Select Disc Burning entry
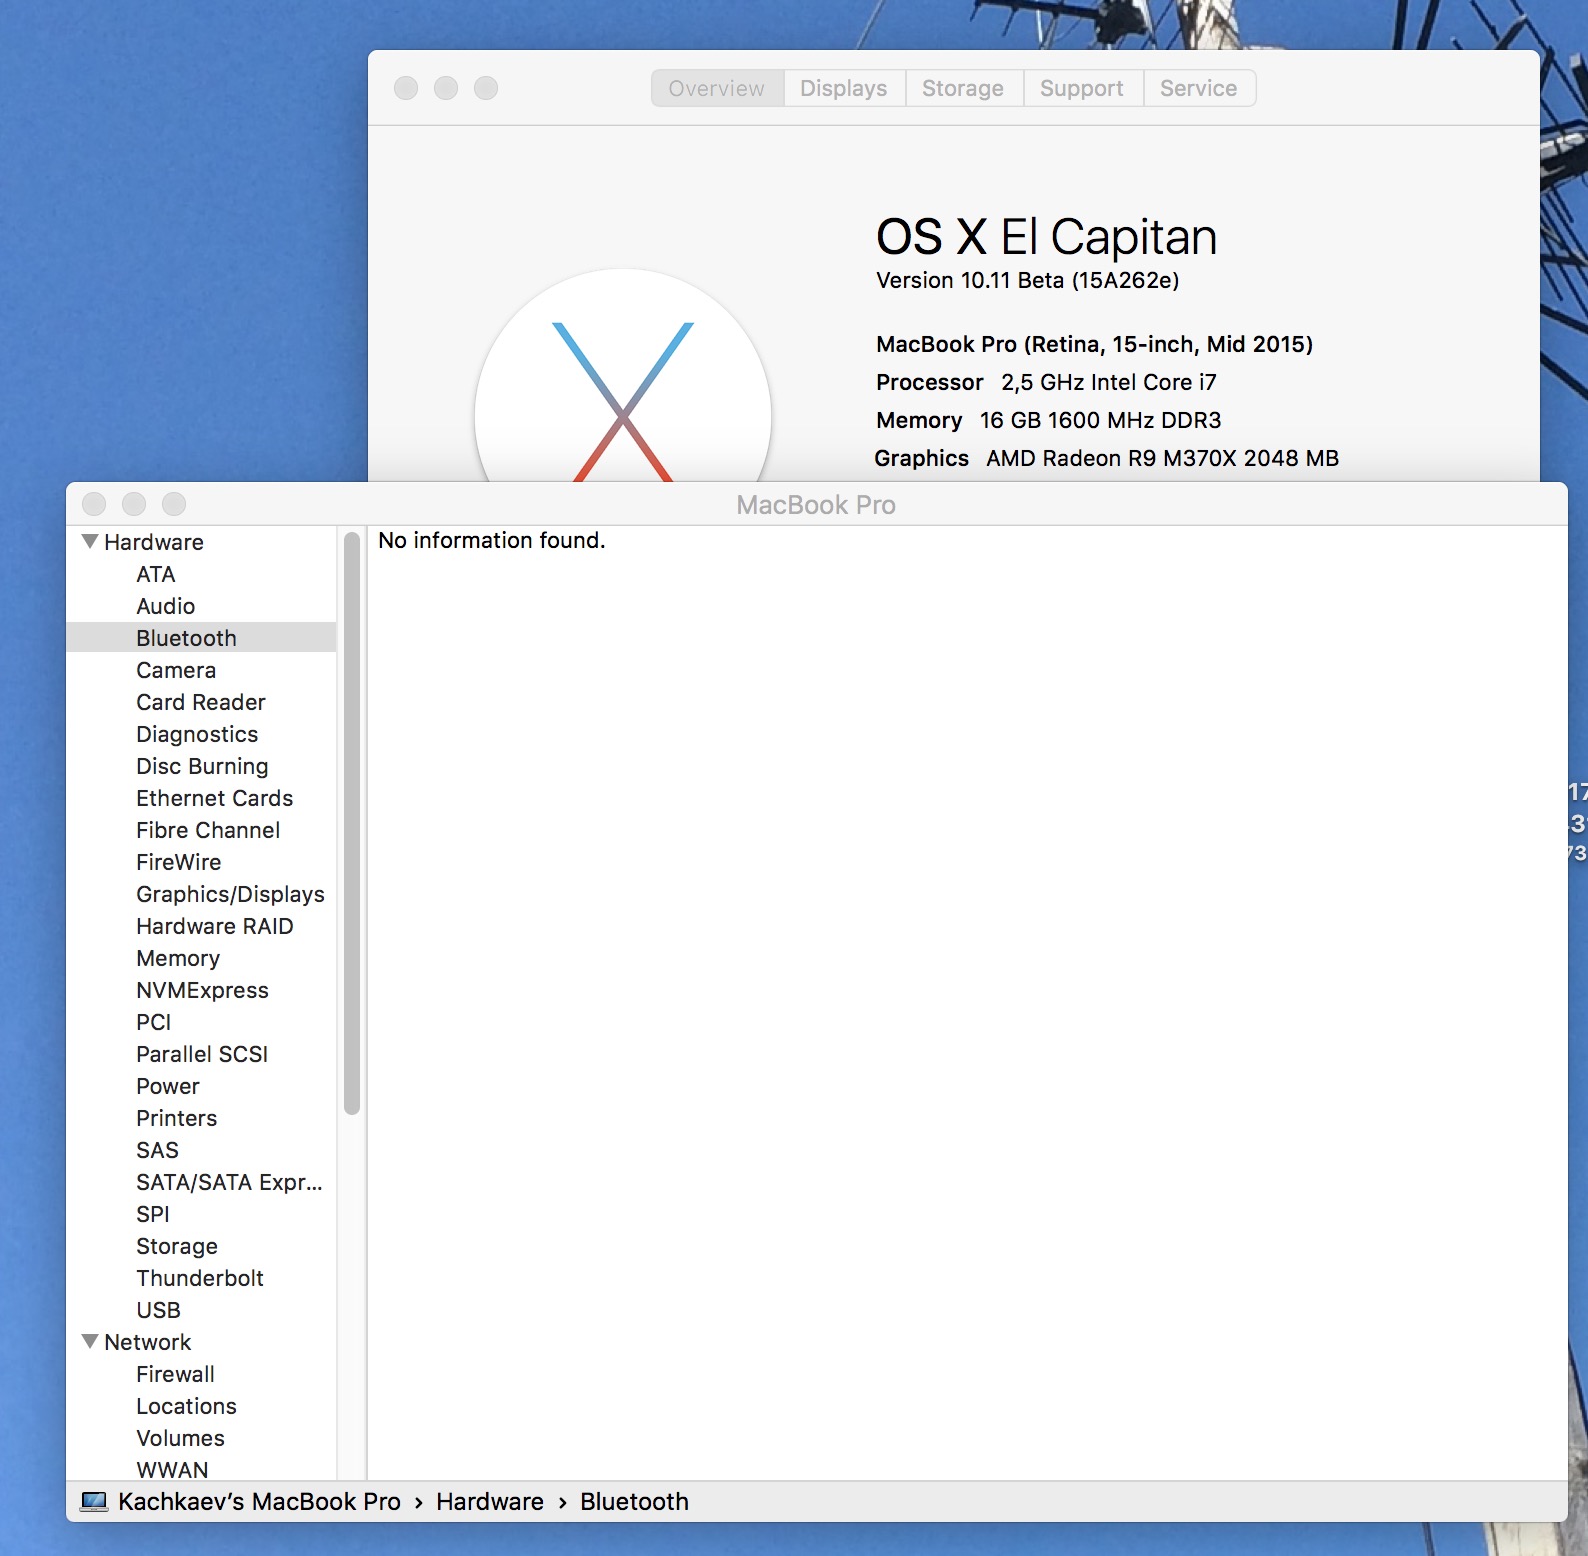 (x=202, y=766)
